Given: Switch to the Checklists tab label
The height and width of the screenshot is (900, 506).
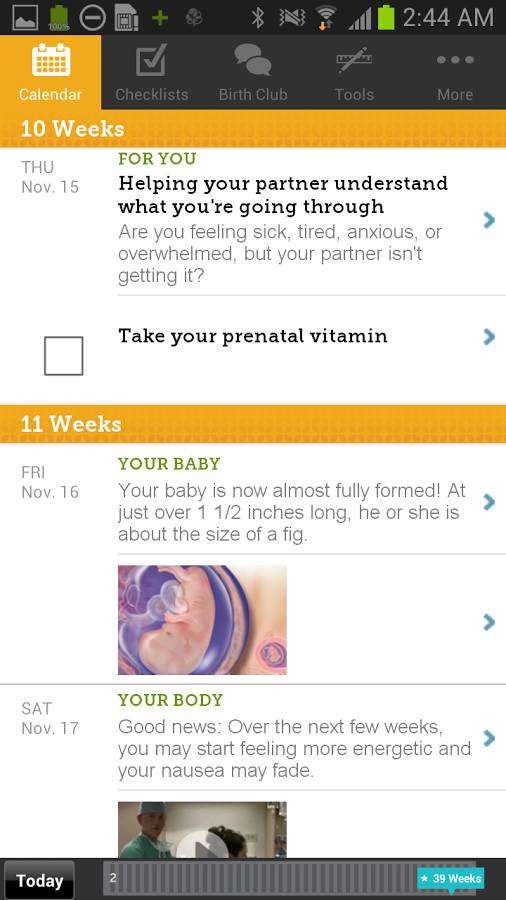Looking at the screenshot, I should 151,95.
